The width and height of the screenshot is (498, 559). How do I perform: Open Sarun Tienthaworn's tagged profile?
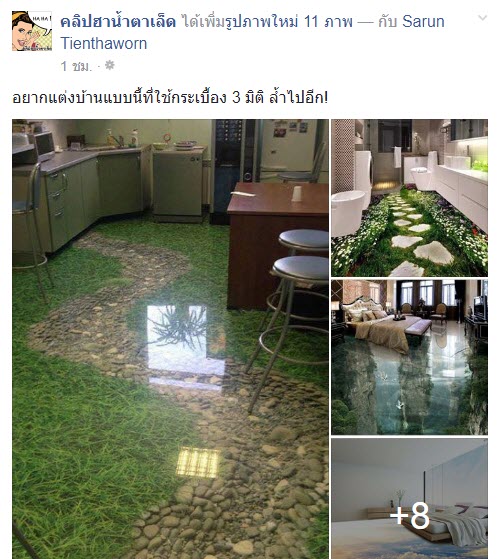tap(252, 32)
